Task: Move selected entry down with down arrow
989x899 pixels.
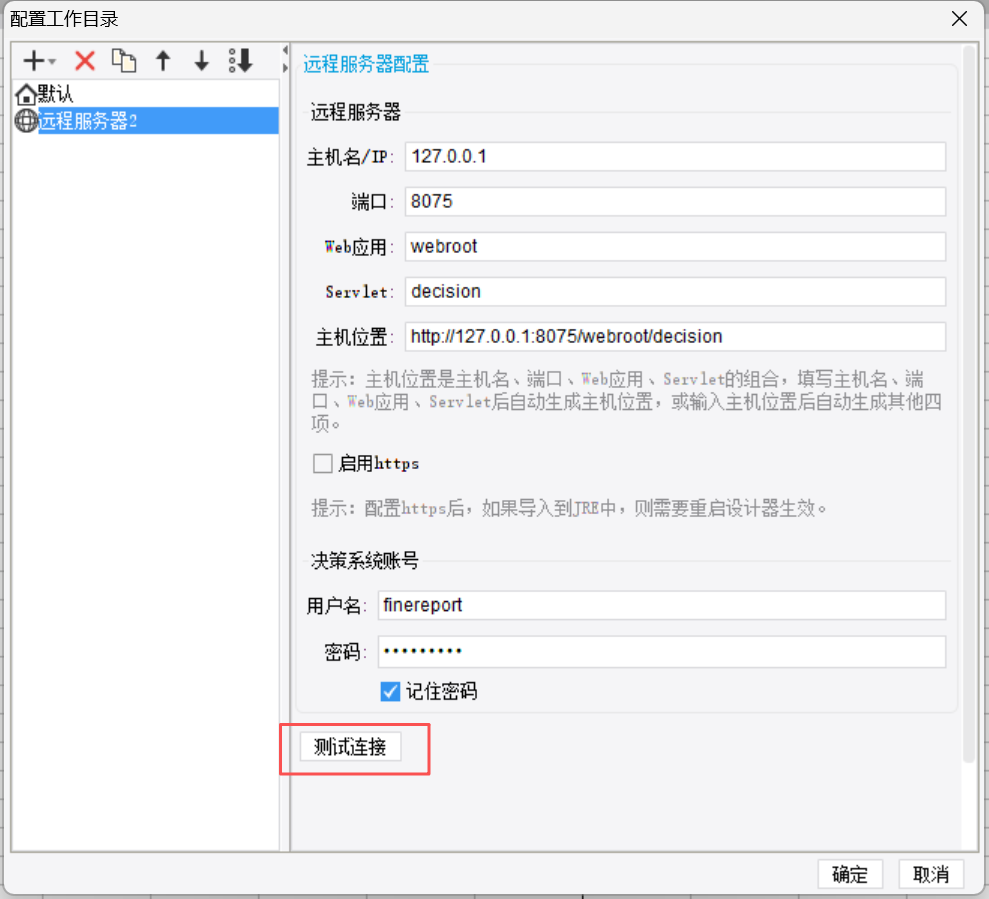Action: pyautogui.click(x=202, y=61)
